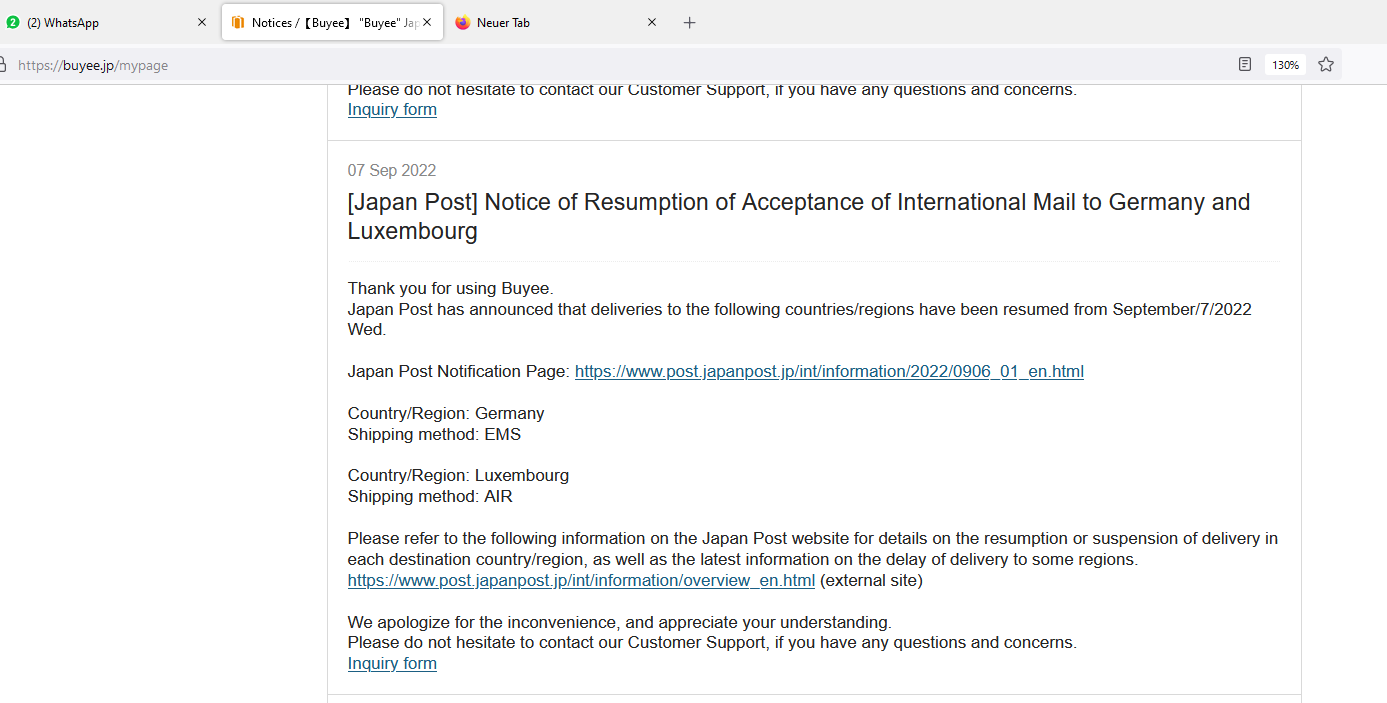Open a new tab with plus button
This screenshot has width=1387, height=703.
[689, 23]
